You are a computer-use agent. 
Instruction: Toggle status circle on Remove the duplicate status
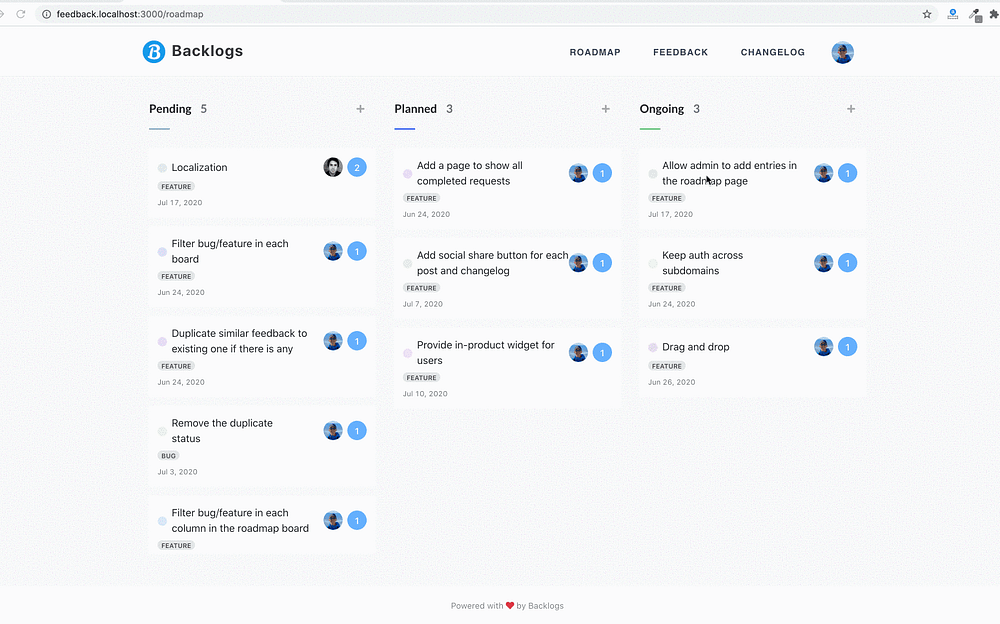[162, 431]
